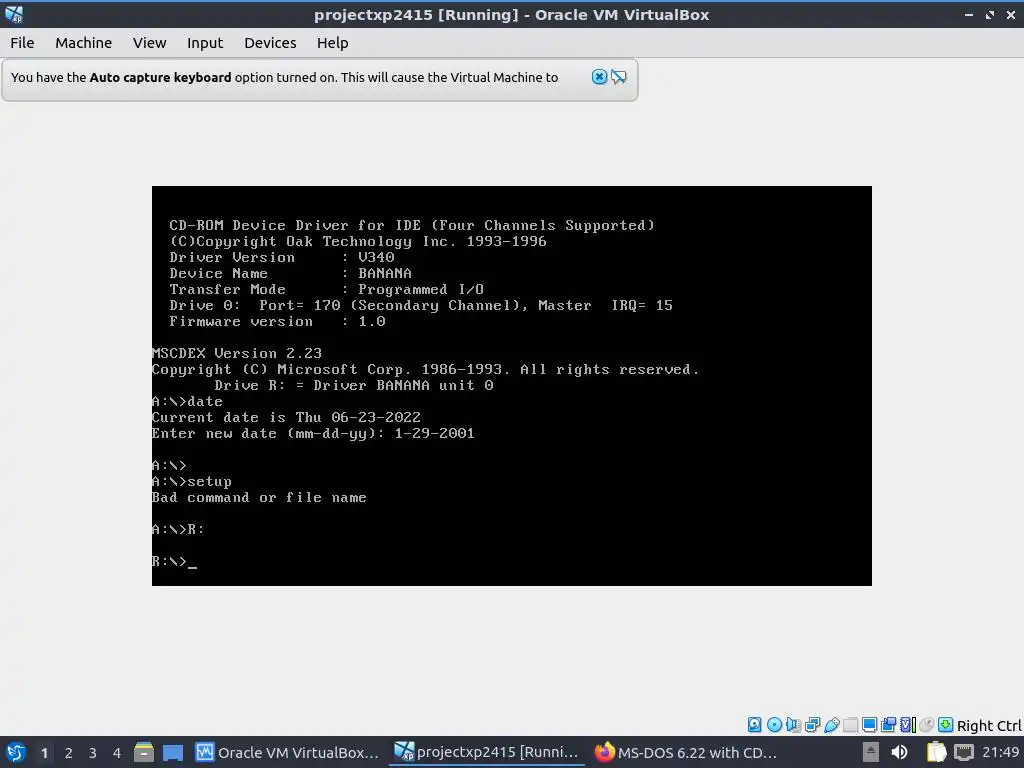The image size is (1024, 768).
Task: Open the file manager launcher icon
Action: 144,752
